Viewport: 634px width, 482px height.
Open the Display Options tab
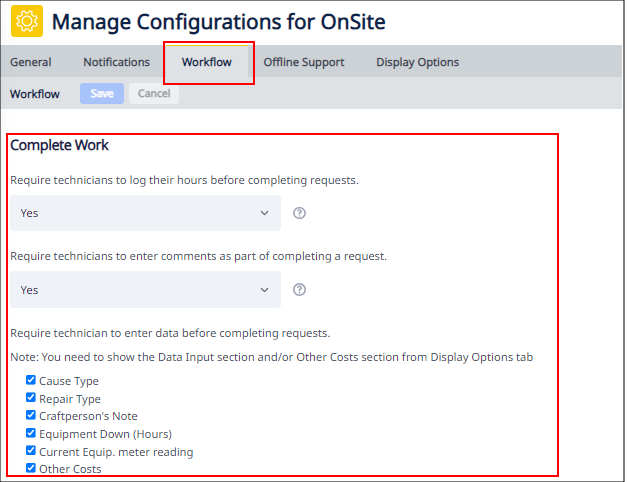417,62
